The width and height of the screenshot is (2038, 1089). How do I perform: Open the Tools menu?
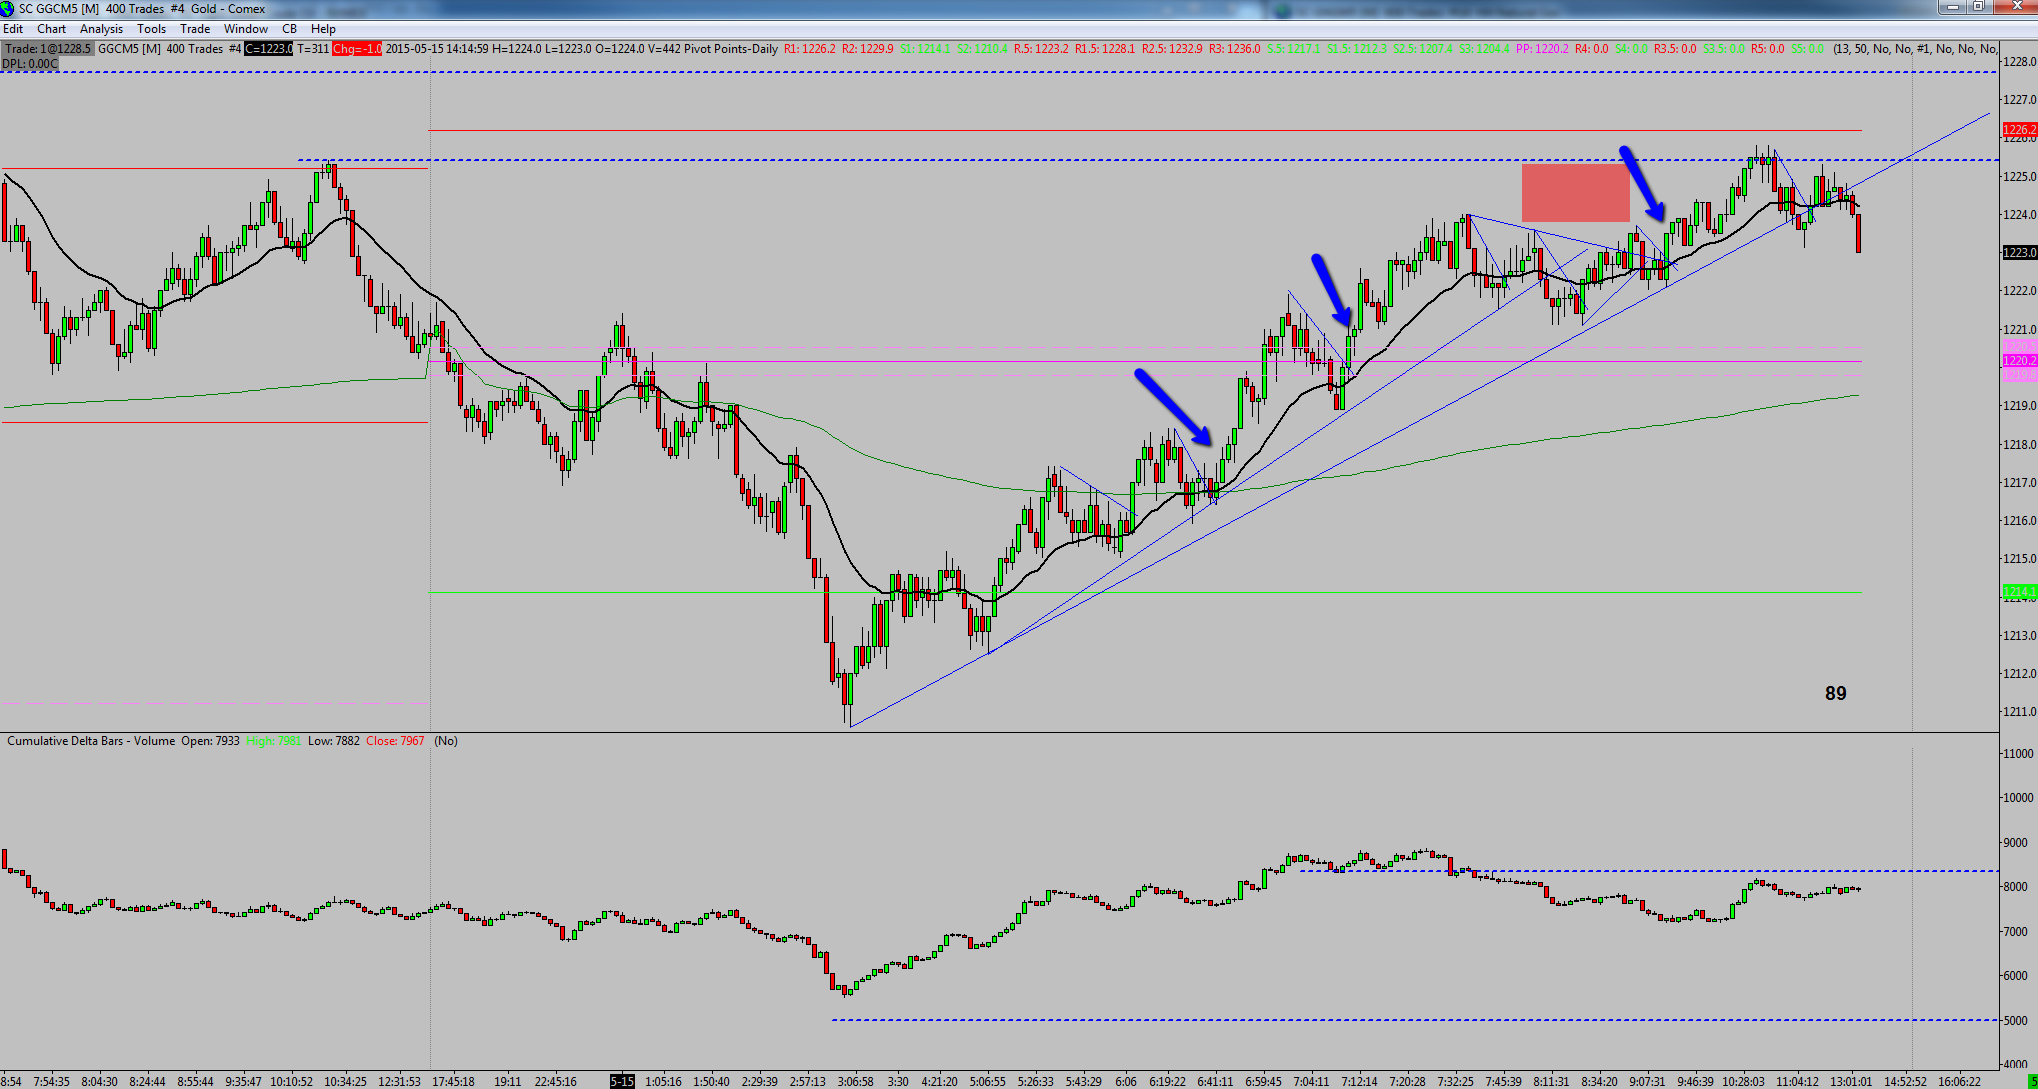coord(151,29)
